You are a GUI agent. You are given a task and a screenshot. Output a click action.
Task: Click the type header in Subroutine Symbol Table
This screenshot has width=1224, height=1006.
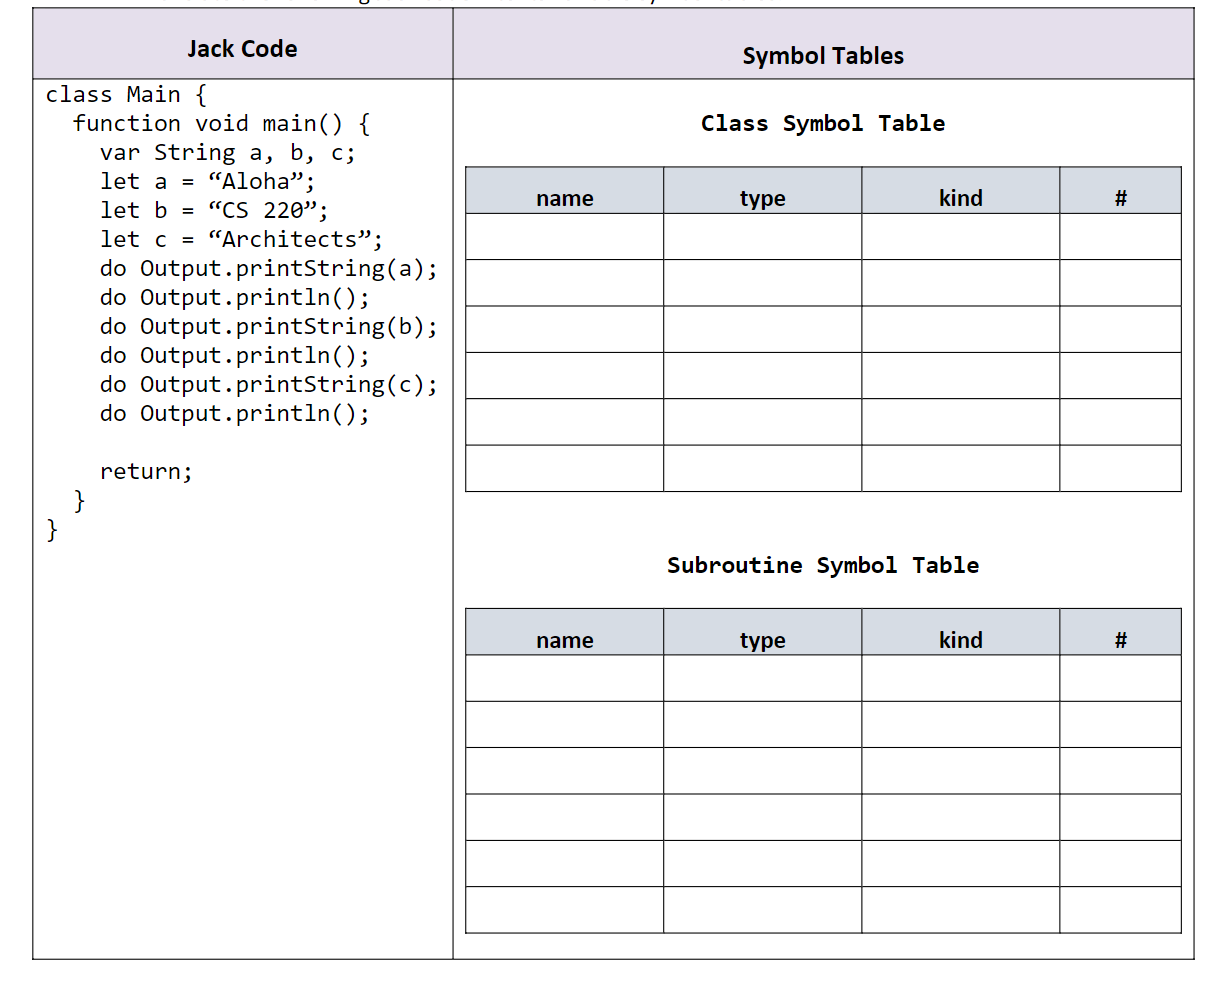[762, 640]
